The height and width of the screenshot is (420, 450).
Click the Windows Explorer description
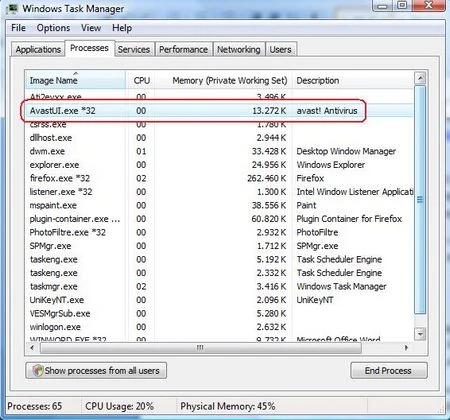point(331,165)
